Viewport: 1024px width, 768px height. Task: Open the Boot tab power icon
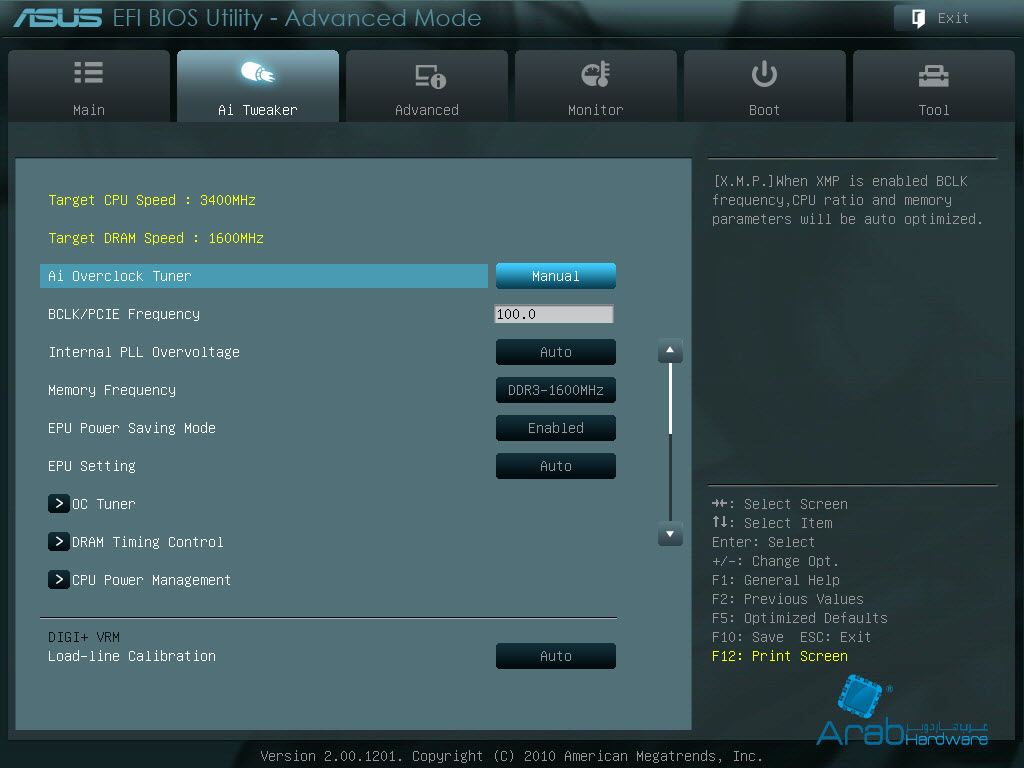tap(764, 74)
